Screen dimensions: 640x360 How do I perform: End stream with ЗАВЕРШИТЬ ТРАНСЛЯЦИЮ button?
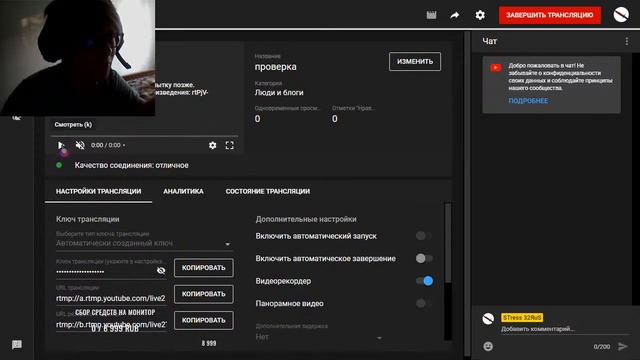coord(550,15)
